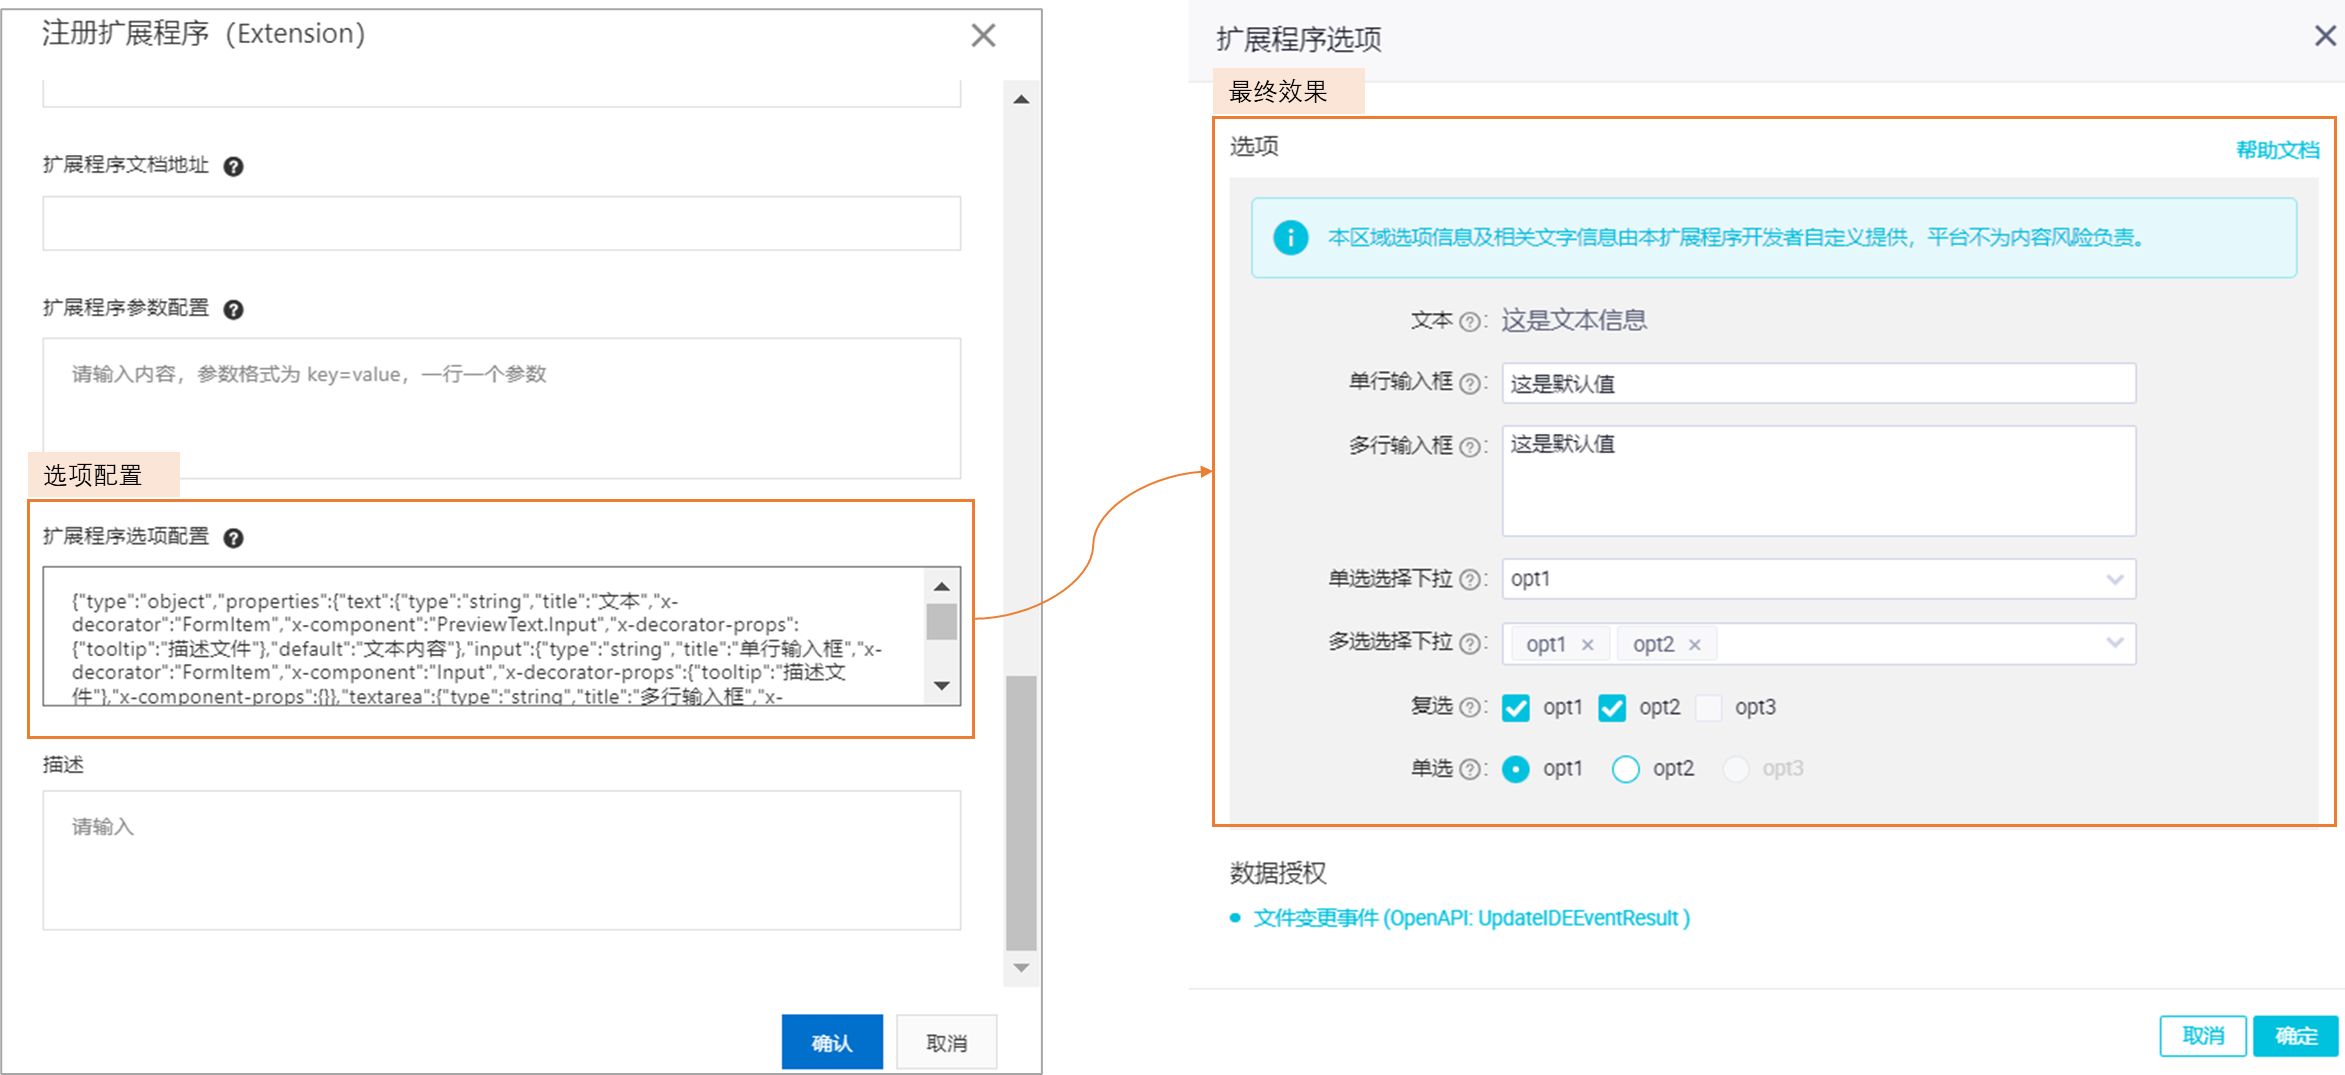
Task: Remove the opt2 tag from multi-select
Action: 1695,645
